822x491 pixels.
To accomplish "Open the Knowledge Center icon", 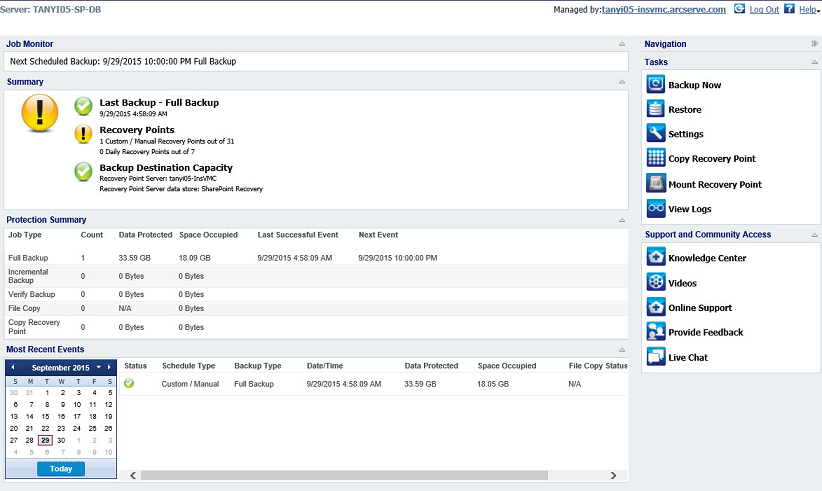I will [656, 258].
